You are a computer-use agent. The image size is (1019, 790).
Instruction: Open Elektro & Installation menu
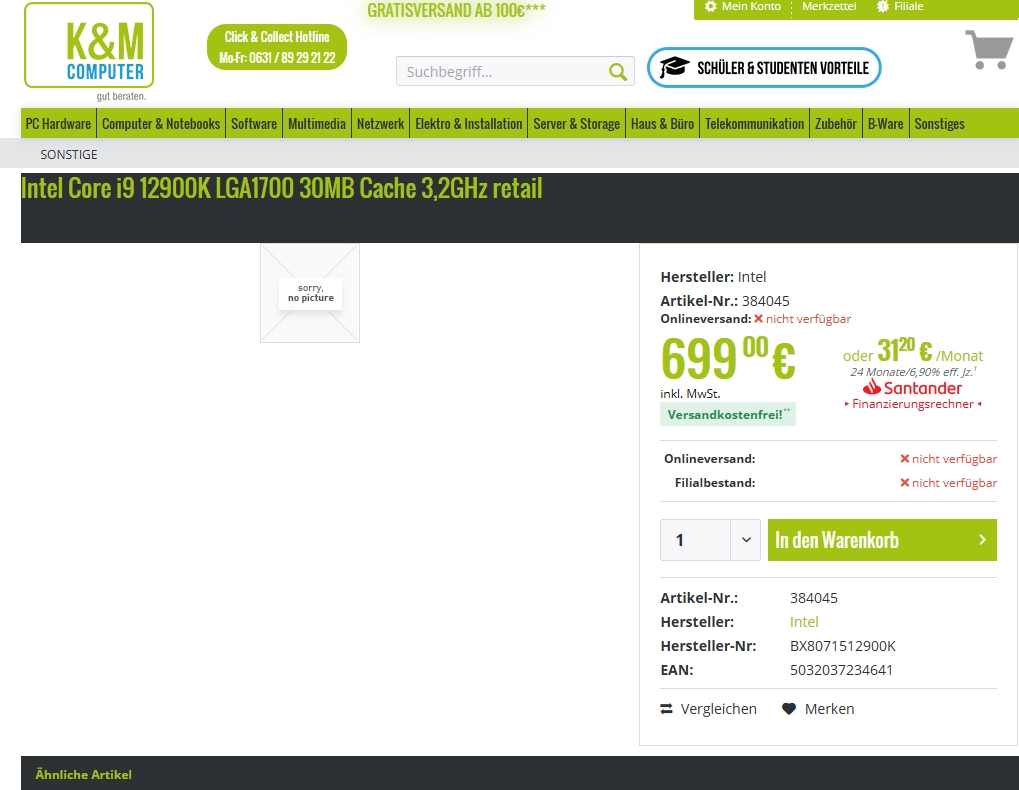pyautogui.click(x=469, y=123)
